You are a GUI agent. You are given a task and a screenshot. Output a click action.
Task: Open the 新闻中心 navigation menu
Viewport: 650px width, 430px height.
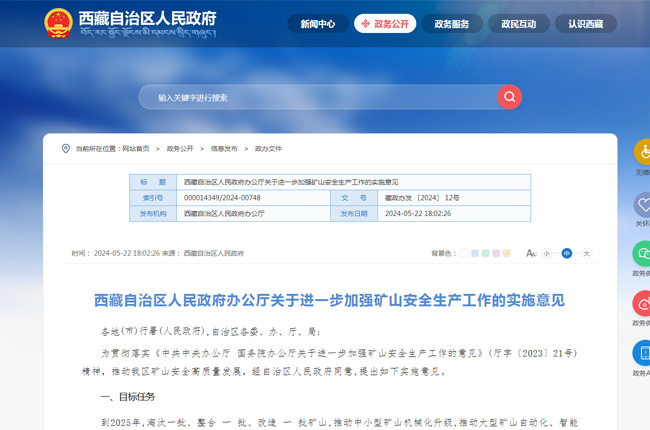click(317, 23)
